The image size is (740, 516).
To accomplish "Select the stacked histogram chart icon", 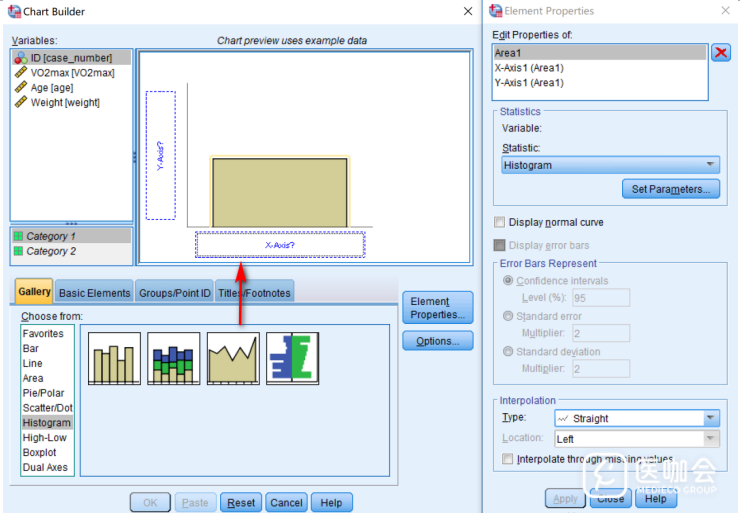I will [173, 358].
